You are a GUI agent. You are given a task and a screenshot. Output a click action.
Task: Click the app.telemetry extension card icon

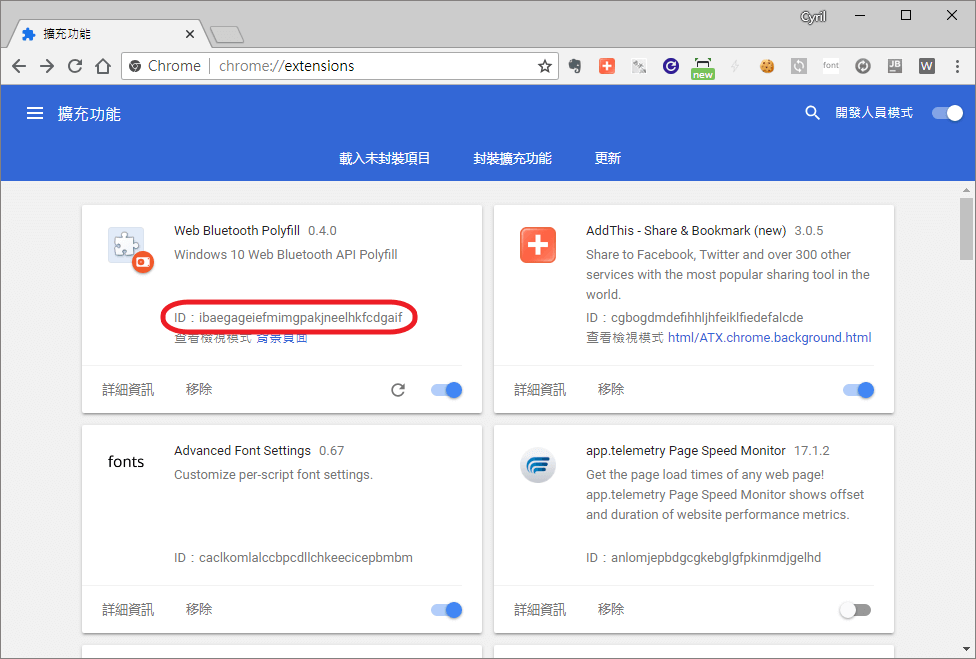point(538,465)
